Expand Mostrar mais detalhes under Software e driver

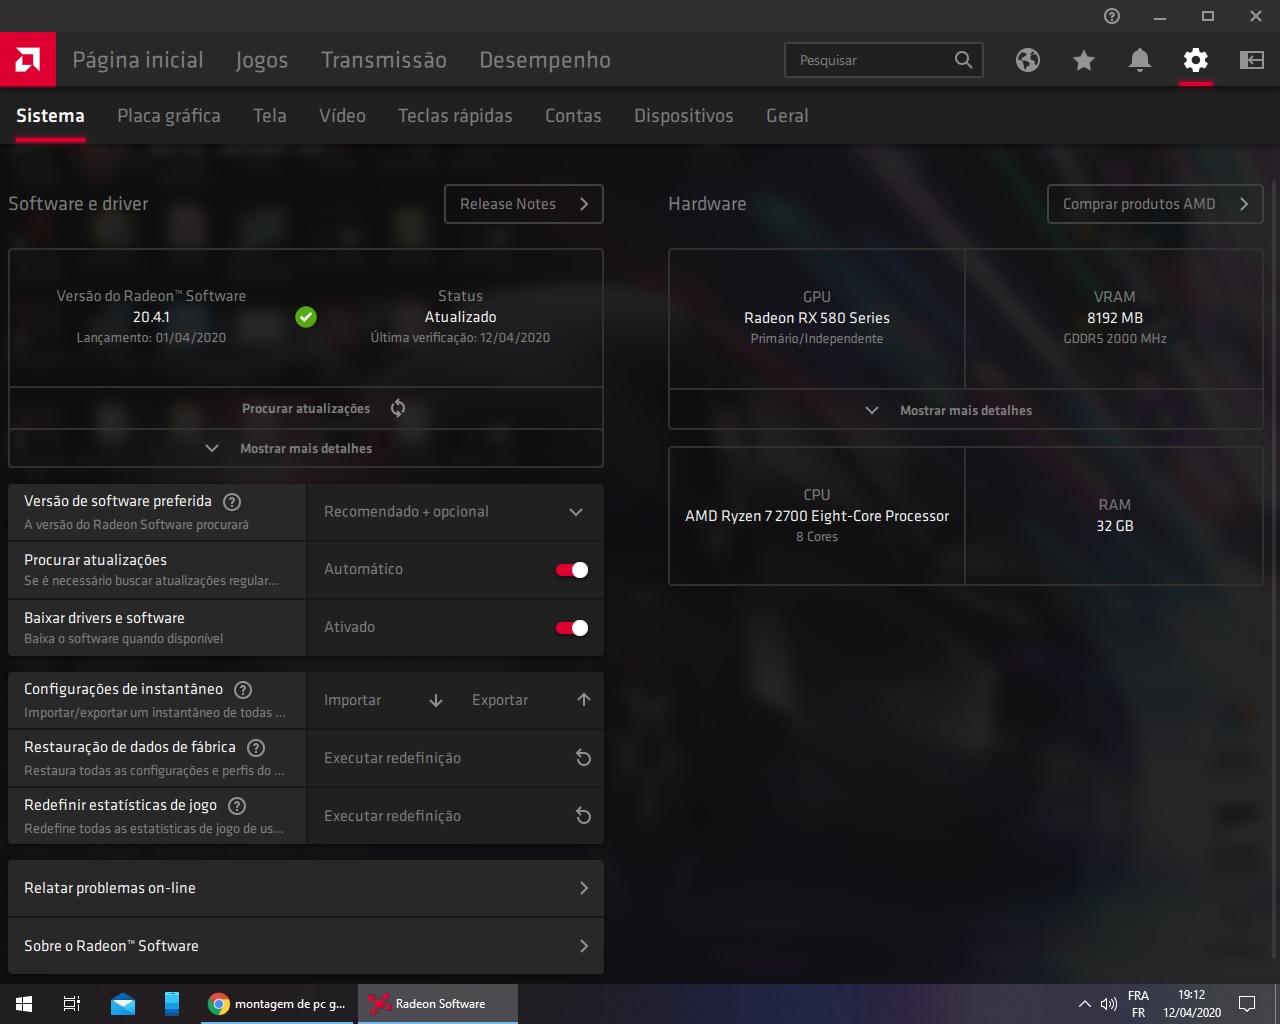click(x=305, y=449)
